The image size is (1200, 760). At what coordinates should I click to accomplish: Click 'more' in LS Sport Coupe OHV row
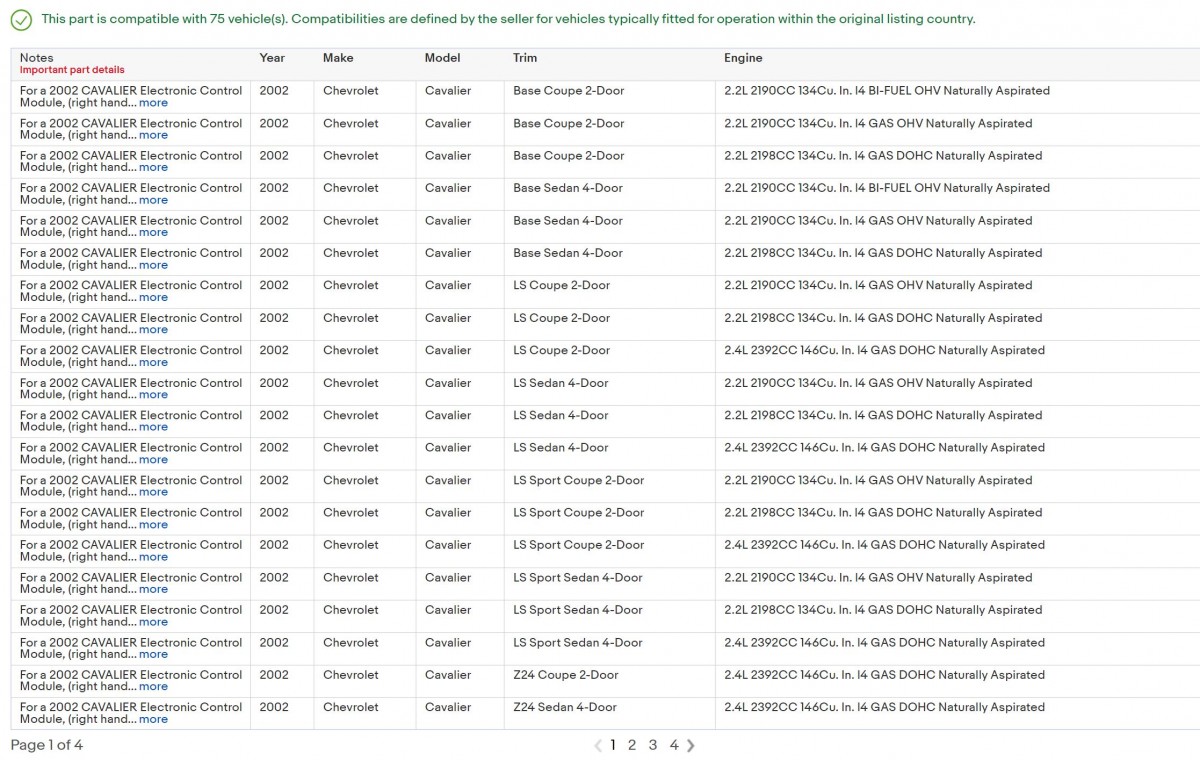tap(153, 492)
